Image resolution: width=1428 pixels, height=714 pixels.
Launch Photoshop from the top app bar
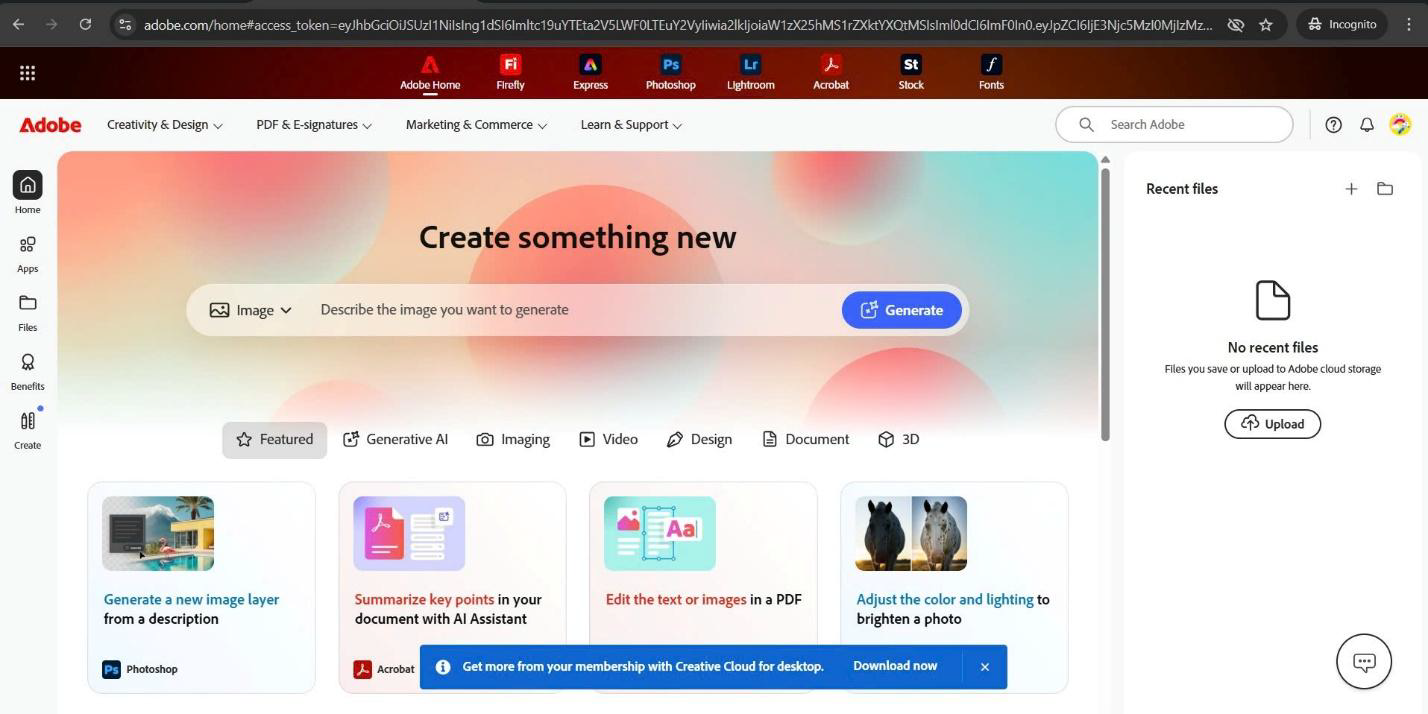click(670, 71)
